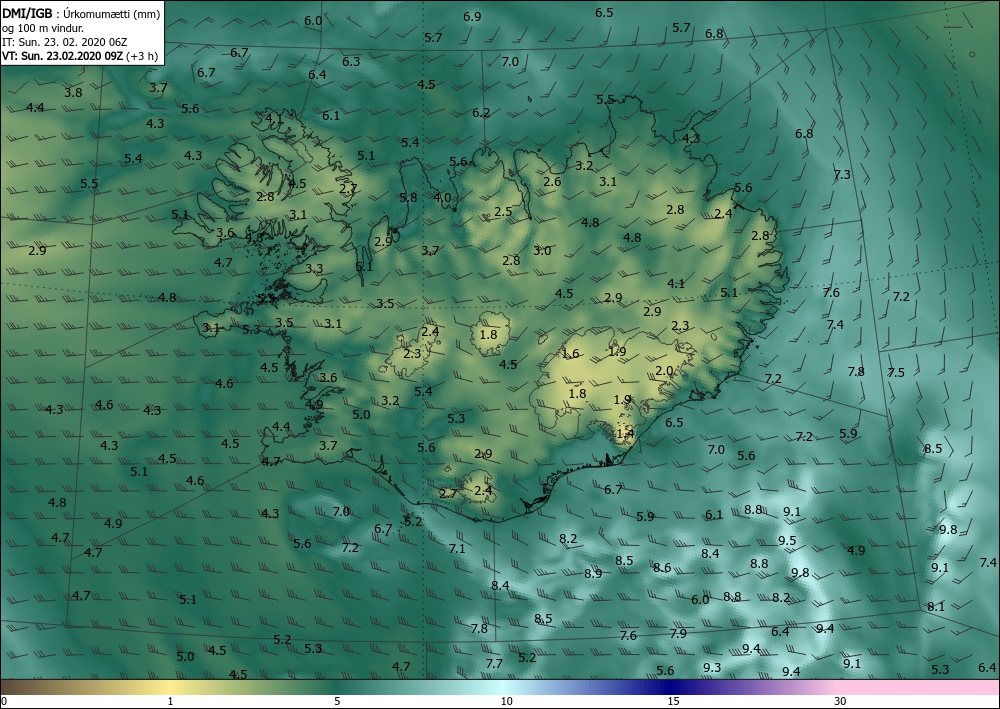Click the '10' label on the color scale

[x=506, y=702]
